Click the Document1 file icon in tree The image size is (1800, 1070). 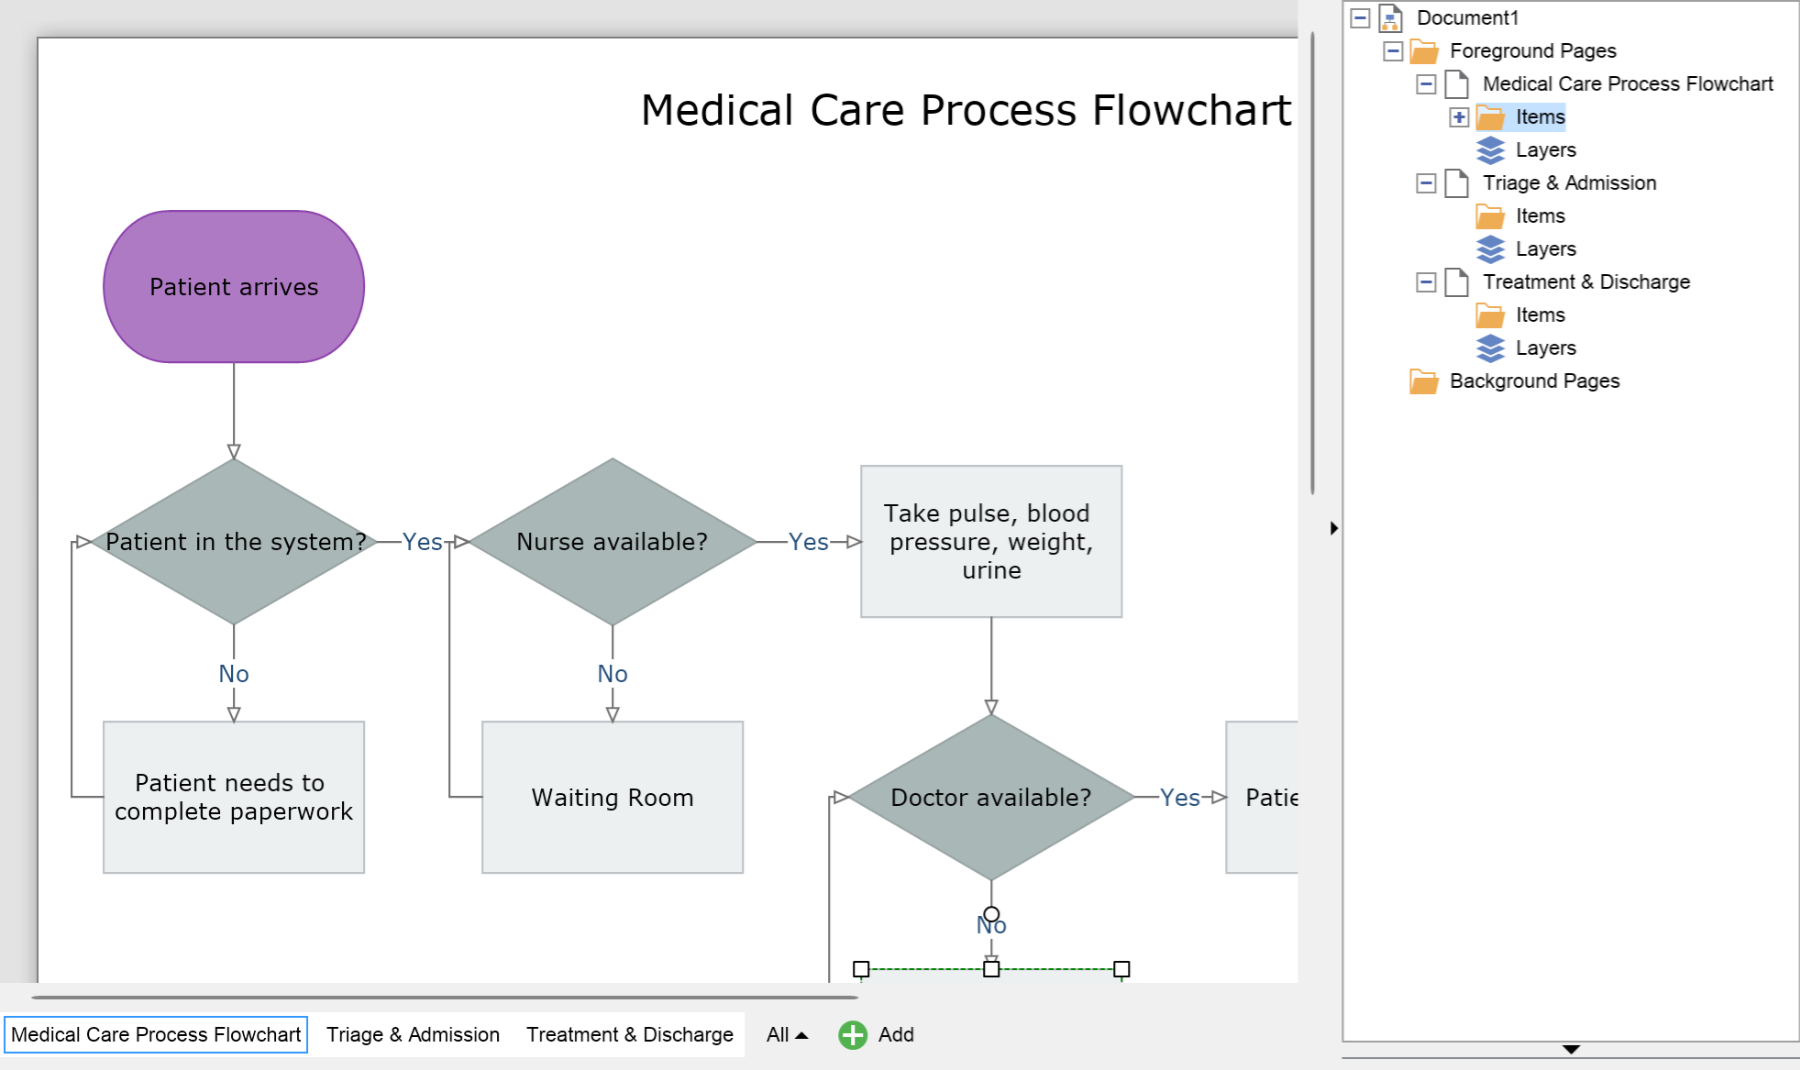click(x=1390, y=18)
